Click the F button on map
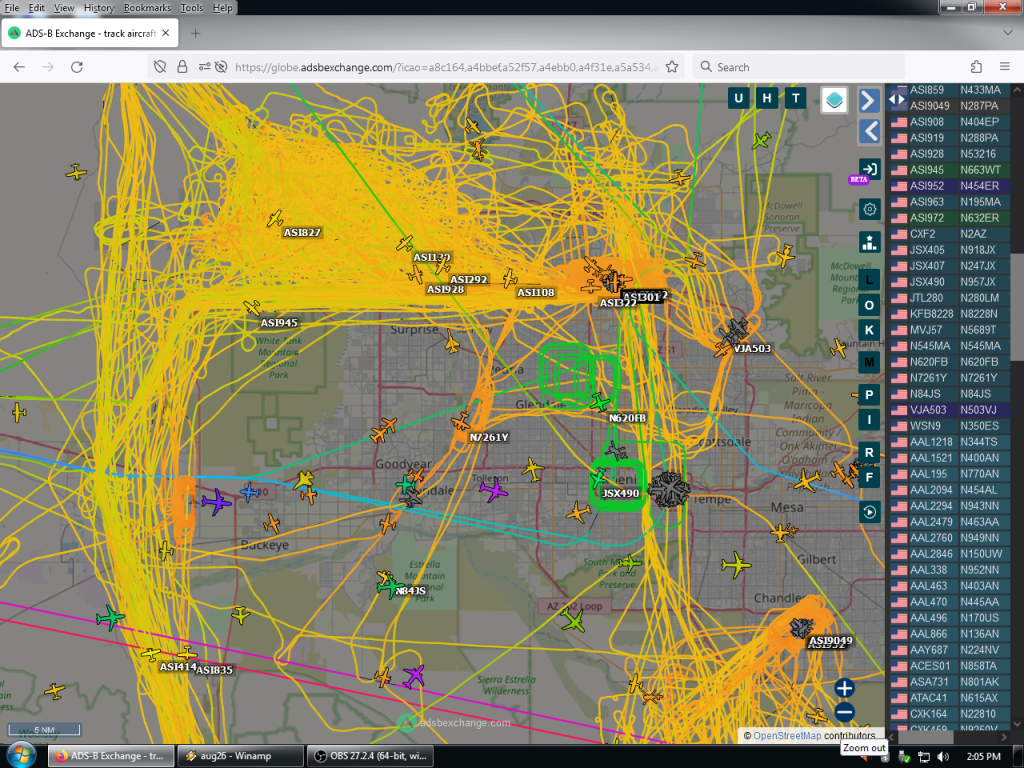This screenshot has height=768, width=1024. [869, 477]
